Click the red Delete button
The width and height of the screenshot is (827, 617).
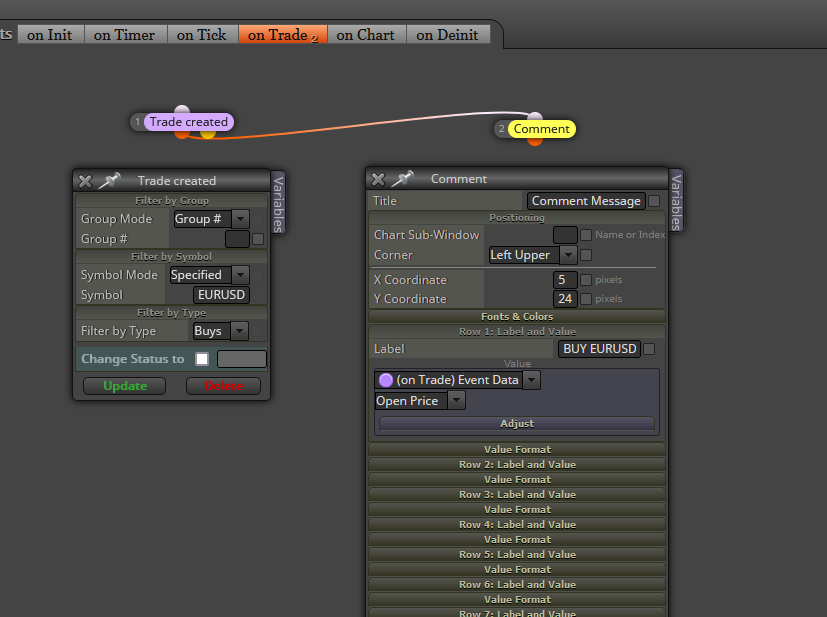tap(224, 386)
